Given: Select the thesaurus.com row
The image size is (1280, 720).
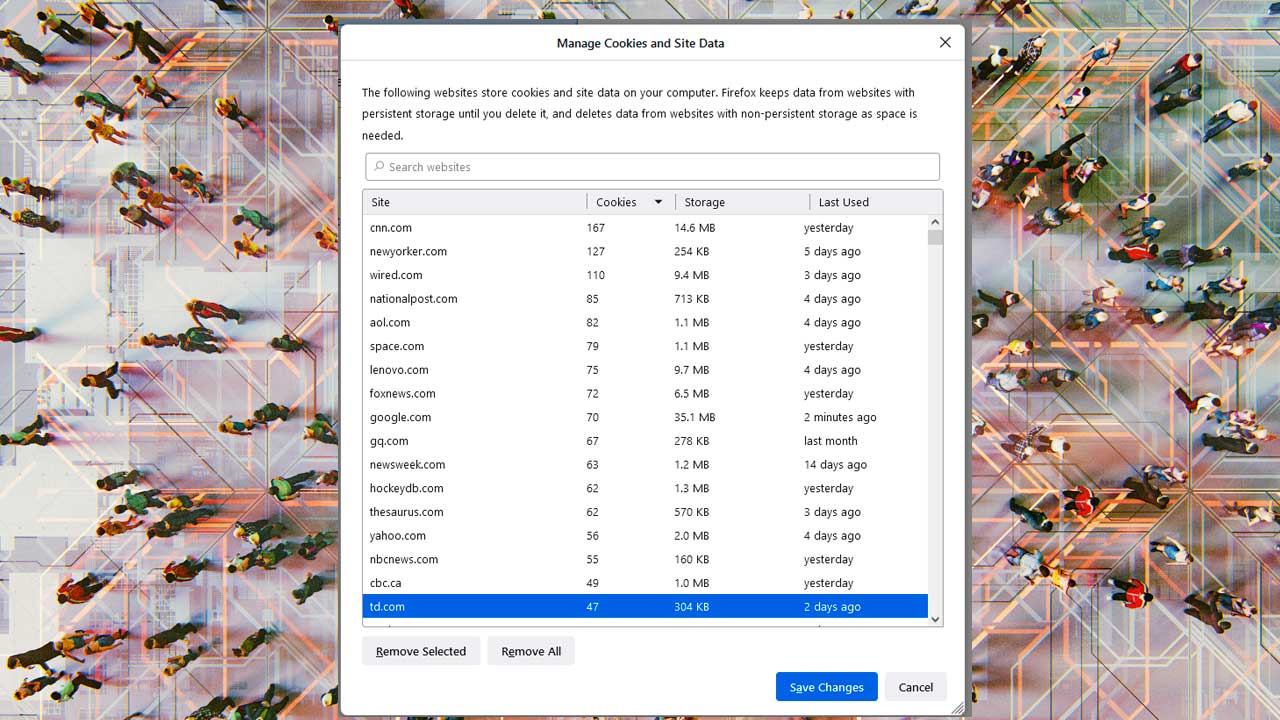Looking at the screenshot, I should tap(645, 512).
